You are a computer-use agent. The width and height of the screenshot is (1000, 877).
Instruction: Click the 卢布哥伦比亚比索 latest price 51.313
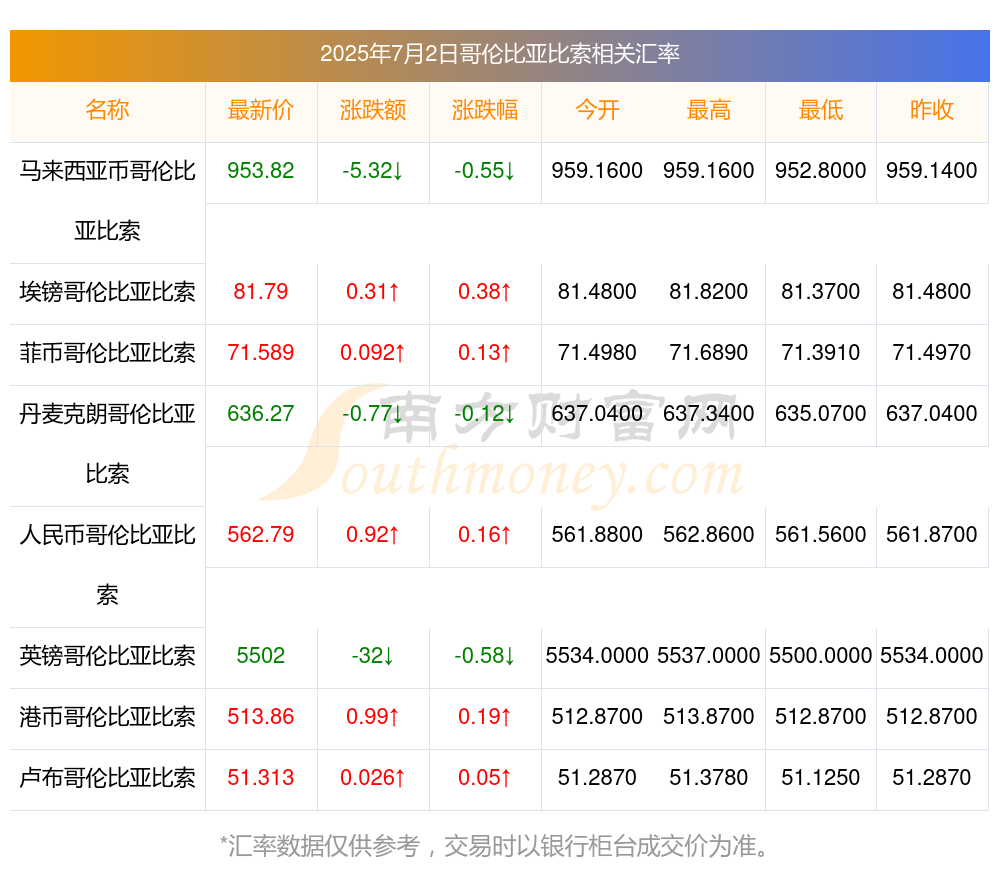[x=260, y=779]
